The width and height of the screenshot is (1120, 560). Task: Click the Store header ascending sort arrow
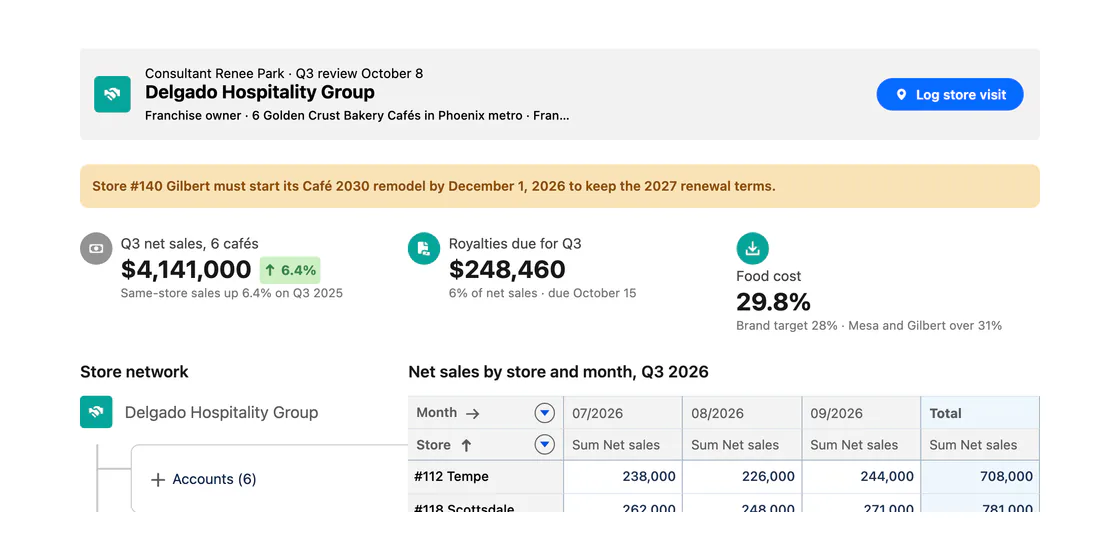pyautogui.click(x=466, y=445)
